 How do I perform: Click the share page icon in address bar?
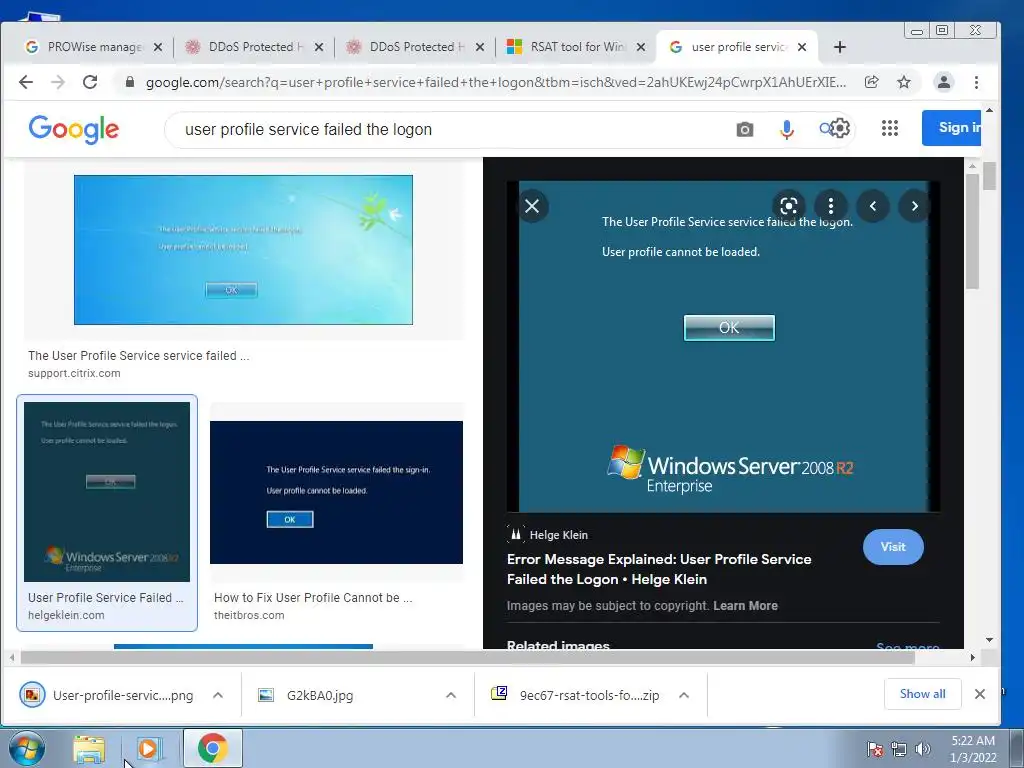[x=871, y=82]
